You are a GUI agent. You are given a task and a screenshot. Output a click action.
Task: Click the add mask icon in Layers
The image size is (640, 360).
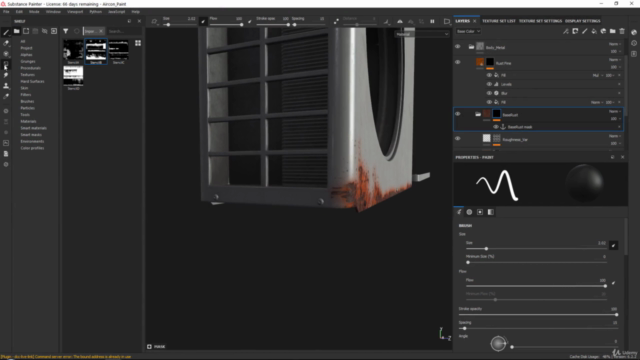(x=575, y=31)
